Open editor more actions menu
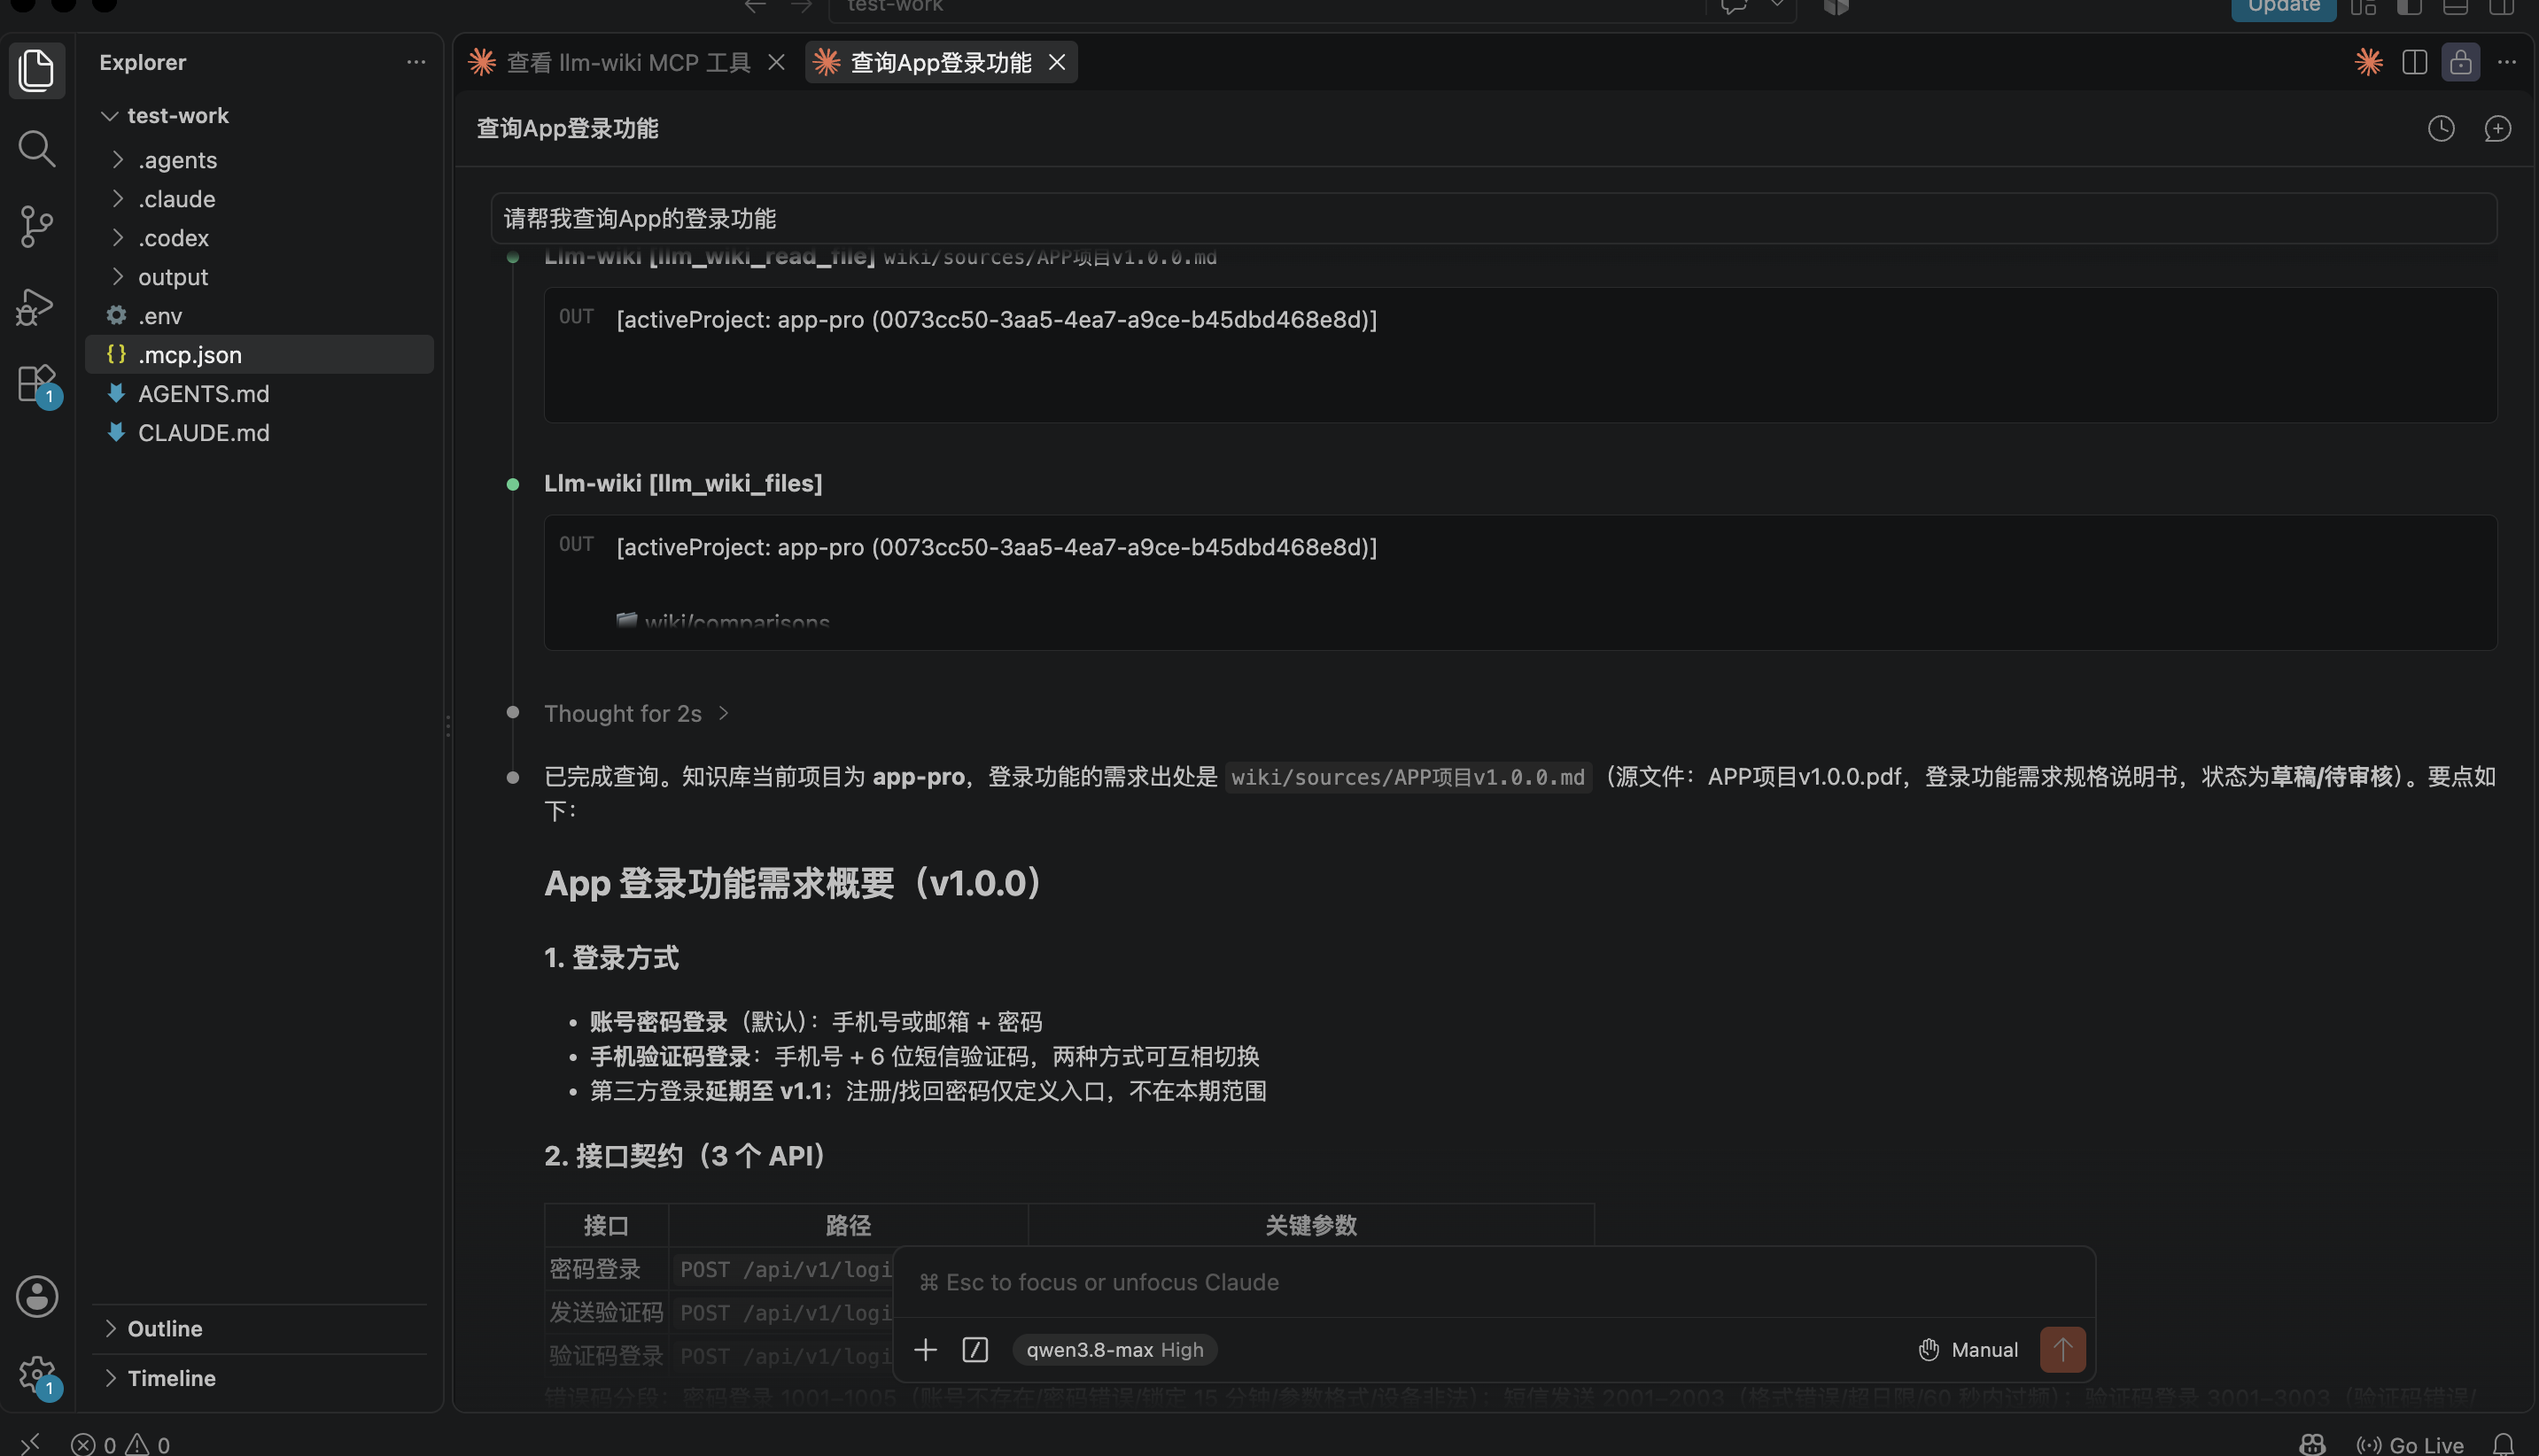The image size is (2539, 1456). tap(2506, 62)
